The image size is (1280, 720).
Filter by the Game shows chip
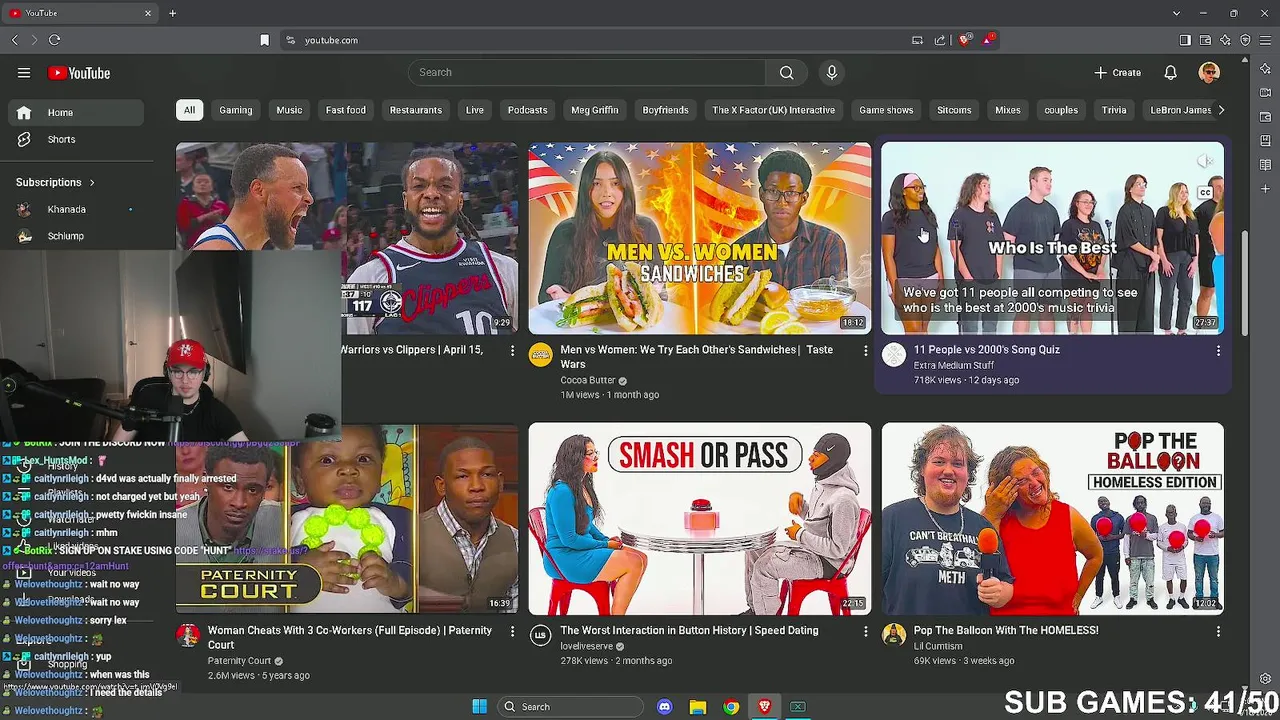886,110
